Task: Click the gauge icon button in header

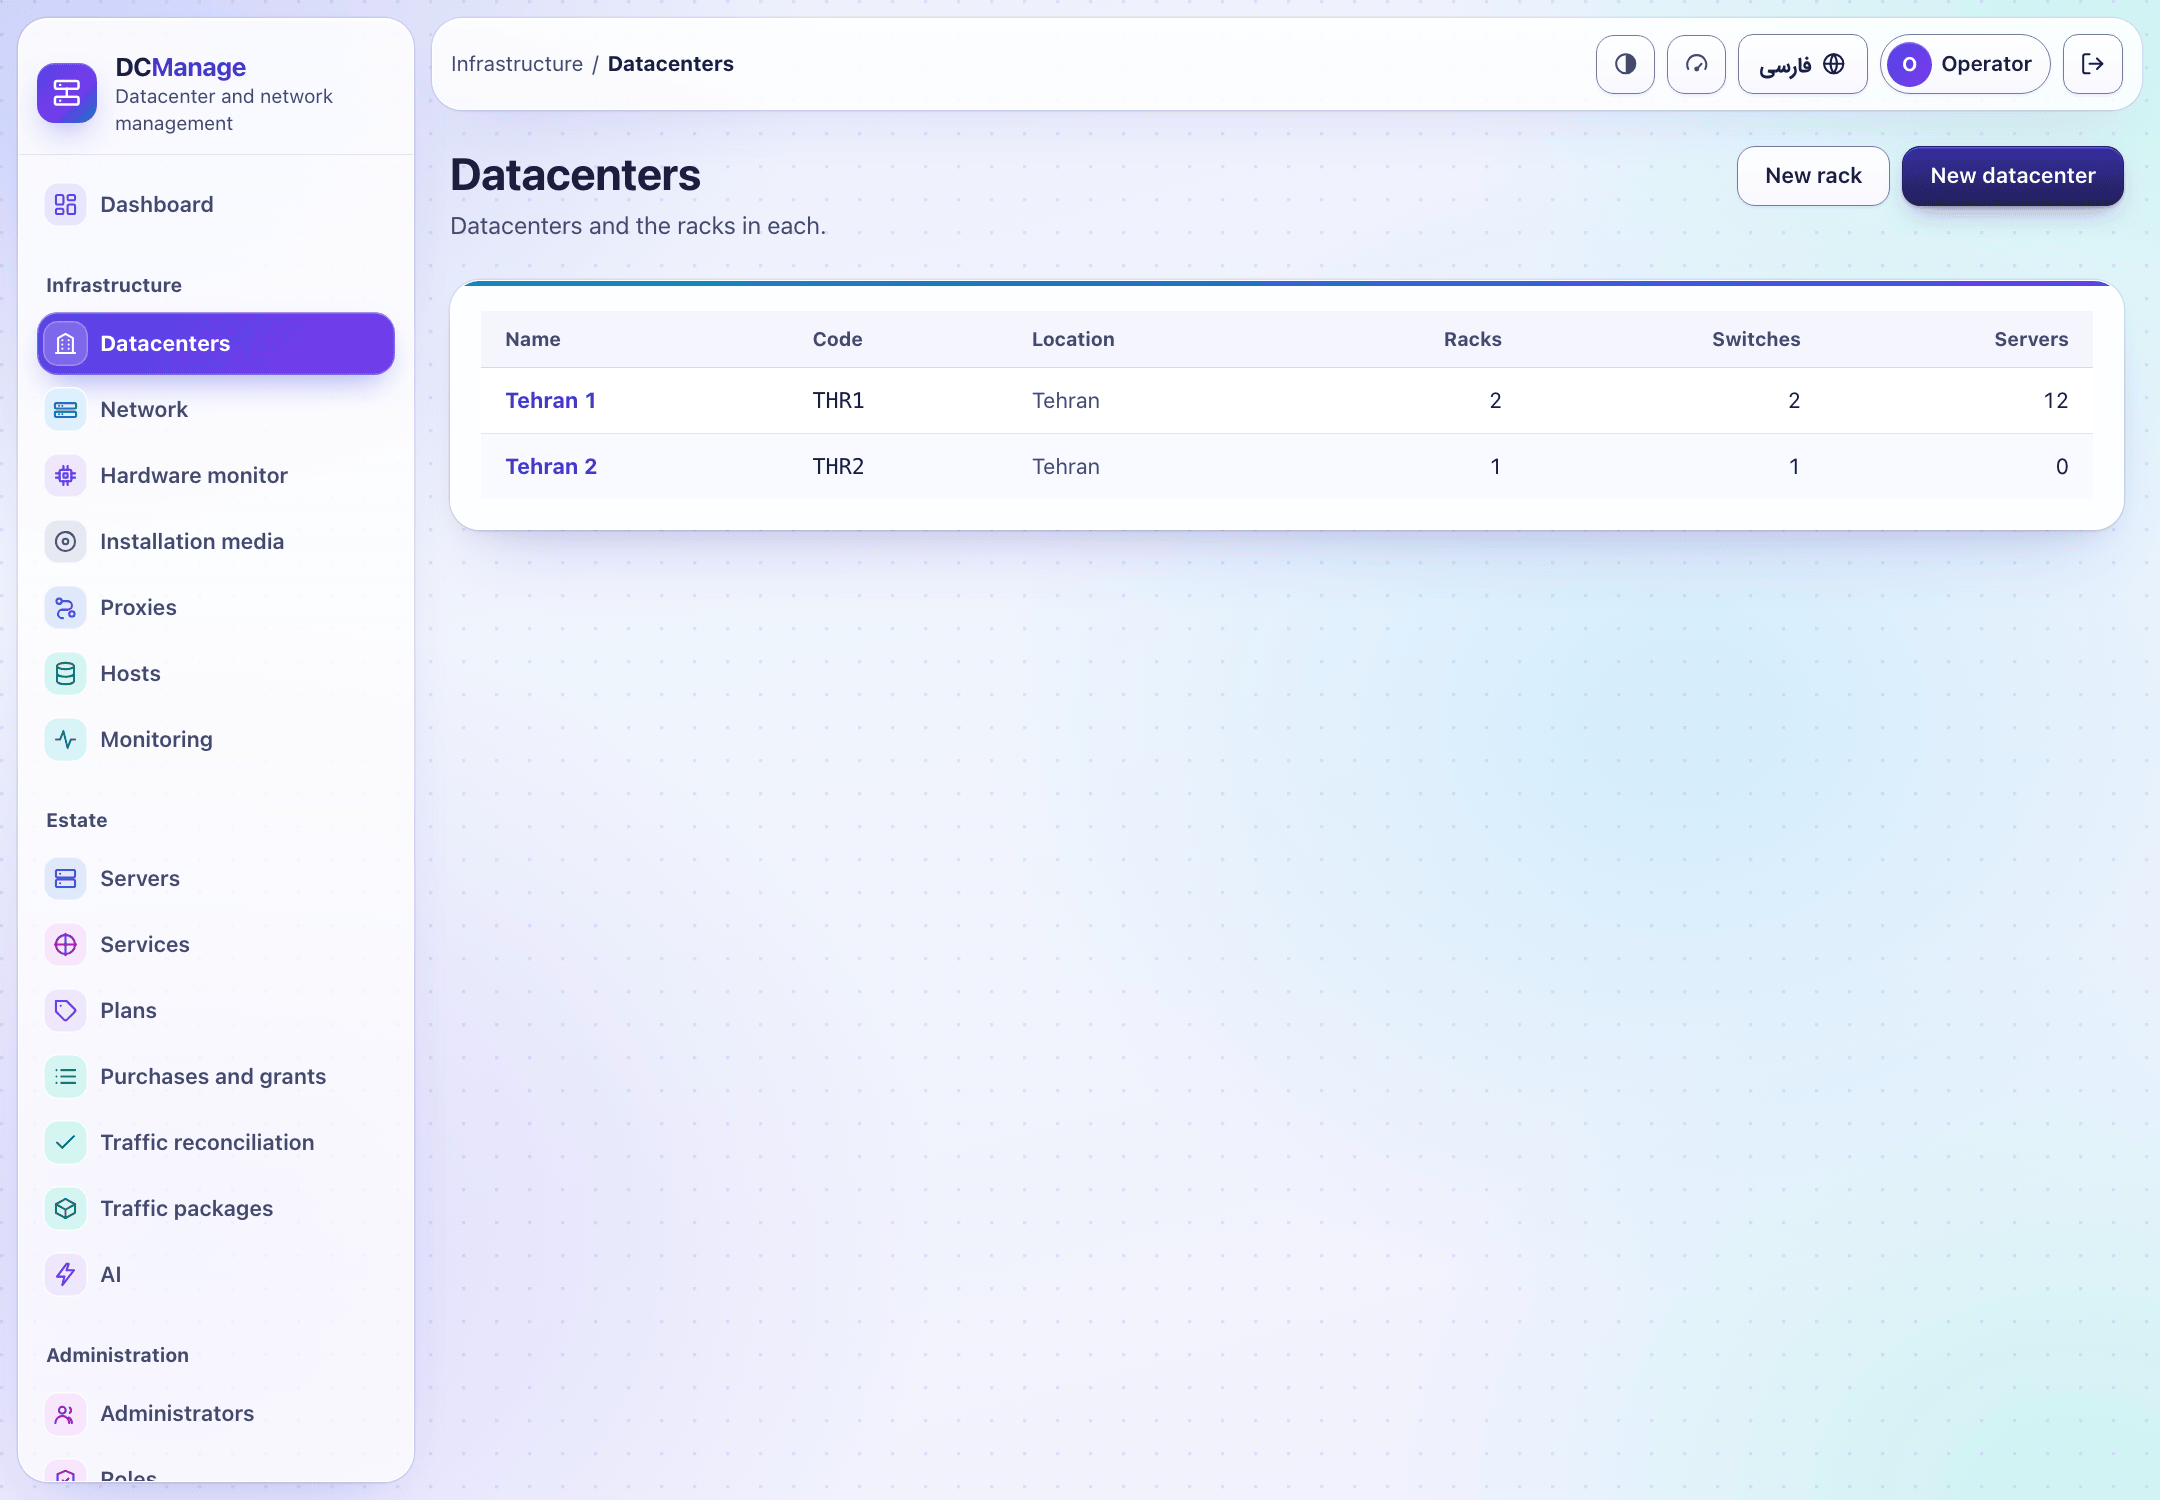Action: click(x=1696, y=64)
